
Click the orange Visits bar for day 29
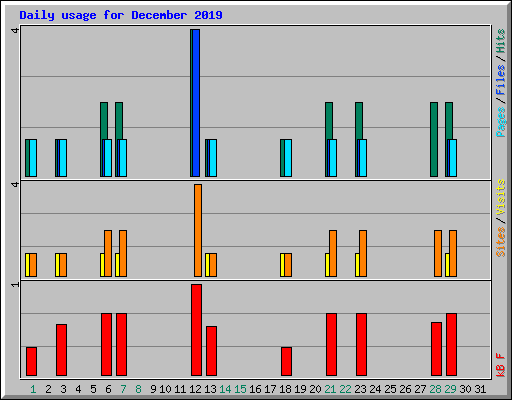pos(453,253)
